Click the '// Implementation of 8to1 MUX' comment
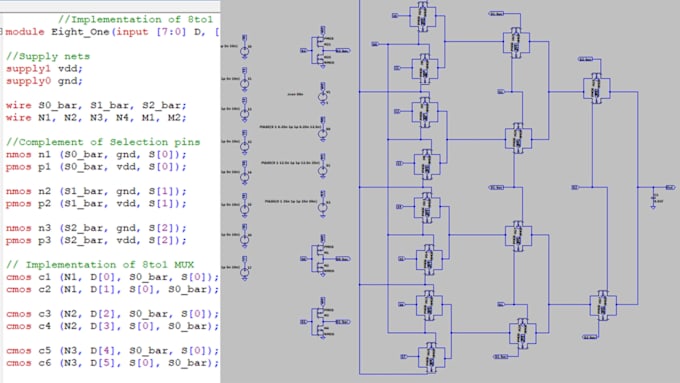This screenshot has height=383, width=680. (100, 265)
